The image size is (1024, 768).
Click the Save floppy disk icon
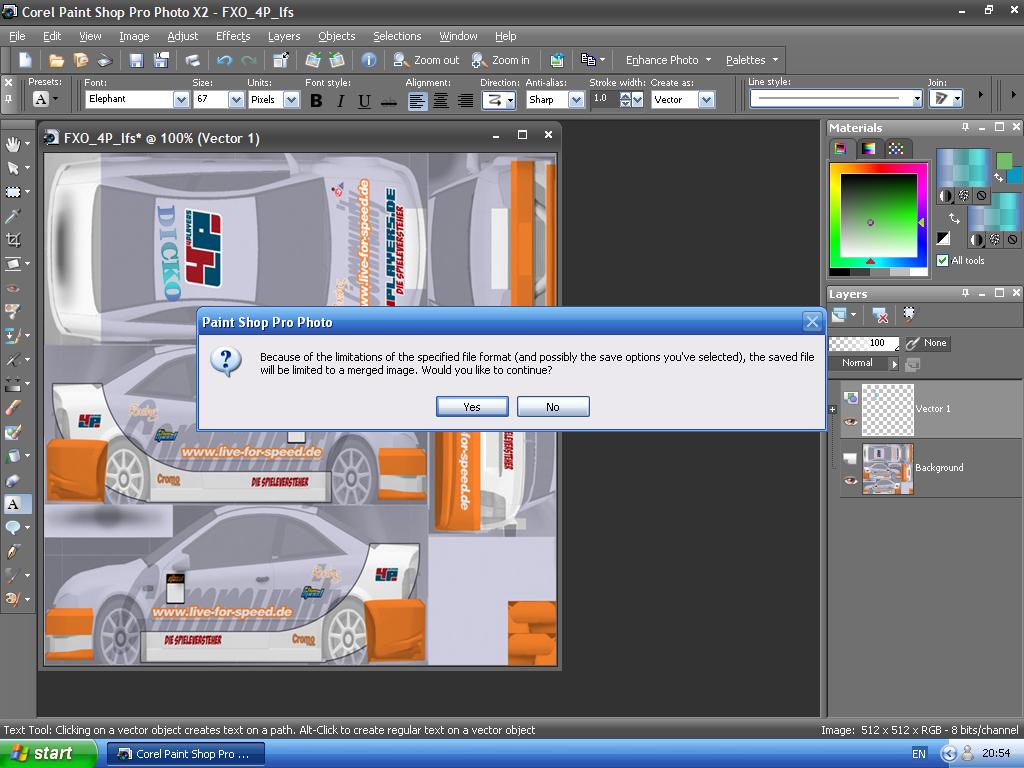coord(136,60)
